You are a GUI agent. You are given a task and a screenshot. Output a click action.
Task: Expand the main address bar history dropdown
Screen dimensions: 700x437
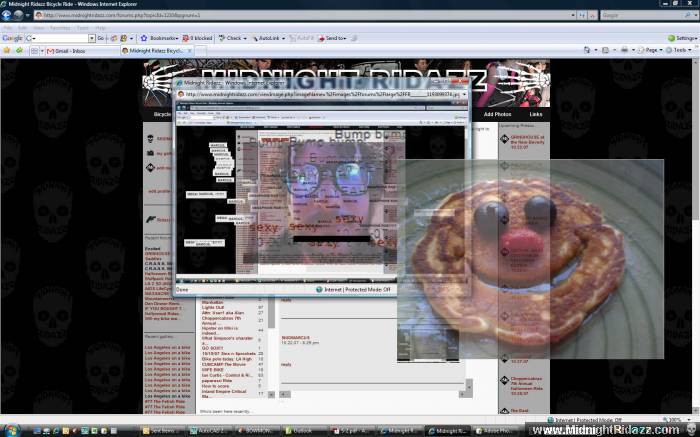point(573,15)
